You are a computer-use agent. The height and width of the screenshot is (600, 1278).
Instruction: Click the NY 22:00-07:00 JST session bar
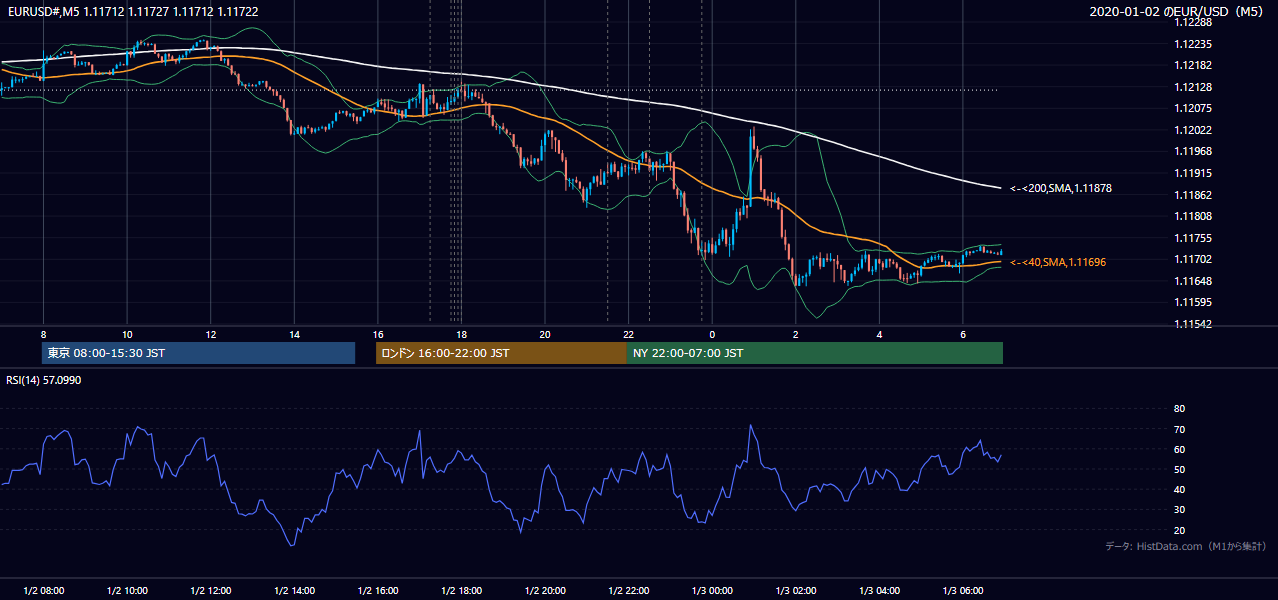[815, 353]
